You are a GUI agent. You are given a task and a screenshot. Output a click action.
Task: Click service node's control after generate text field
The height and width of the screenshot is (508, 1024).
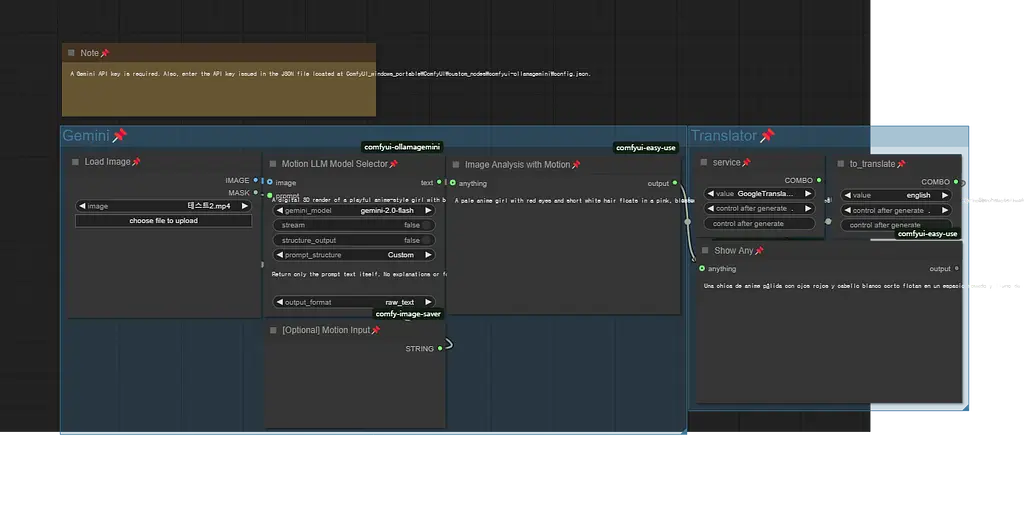pos(760,223)
